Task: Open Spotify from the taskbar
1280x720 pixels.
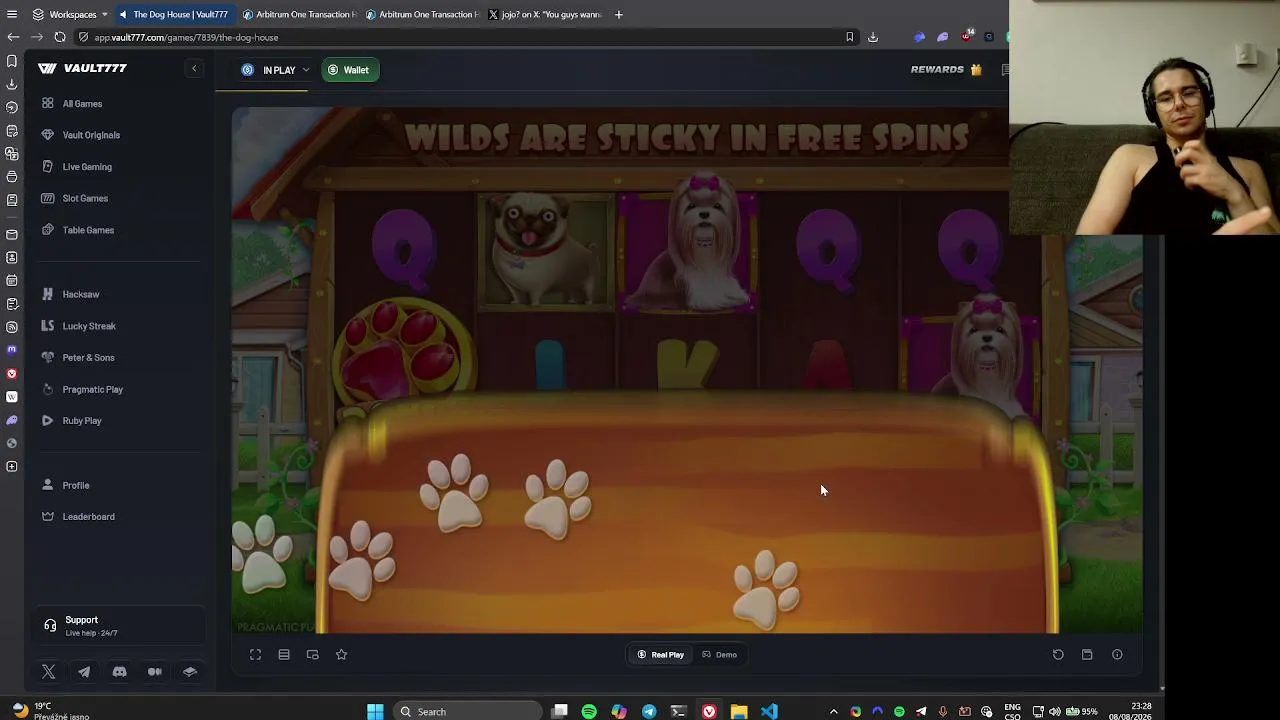Action: click(589, 711)
